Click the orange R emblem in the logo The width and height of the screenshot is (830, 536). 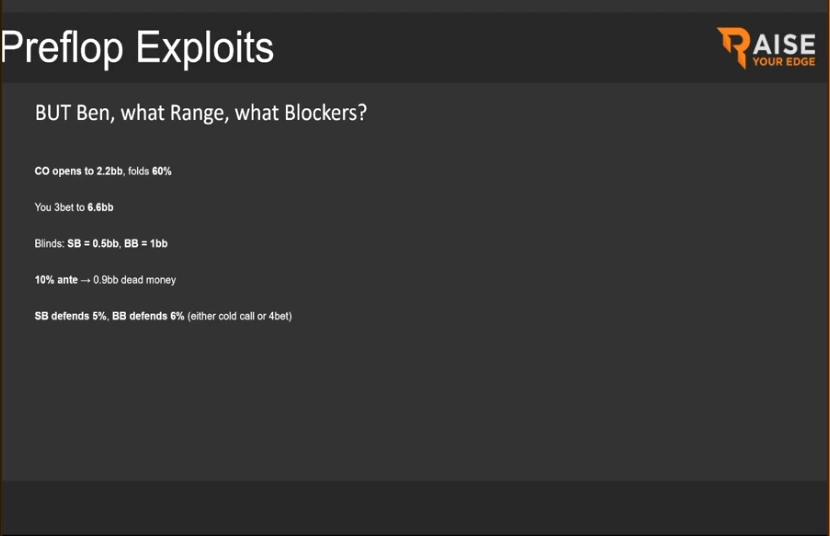(734, 47)
